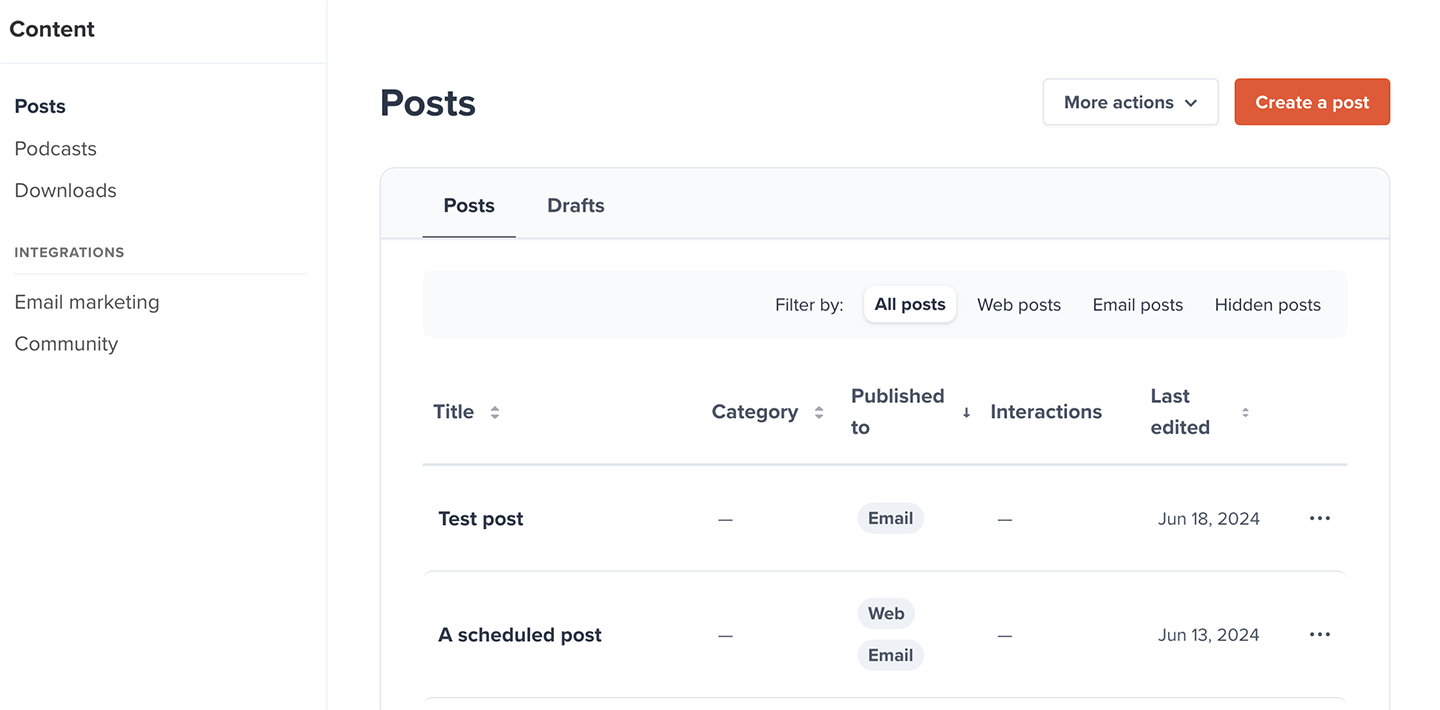Switch to the Drafts tab

point(576,206)
